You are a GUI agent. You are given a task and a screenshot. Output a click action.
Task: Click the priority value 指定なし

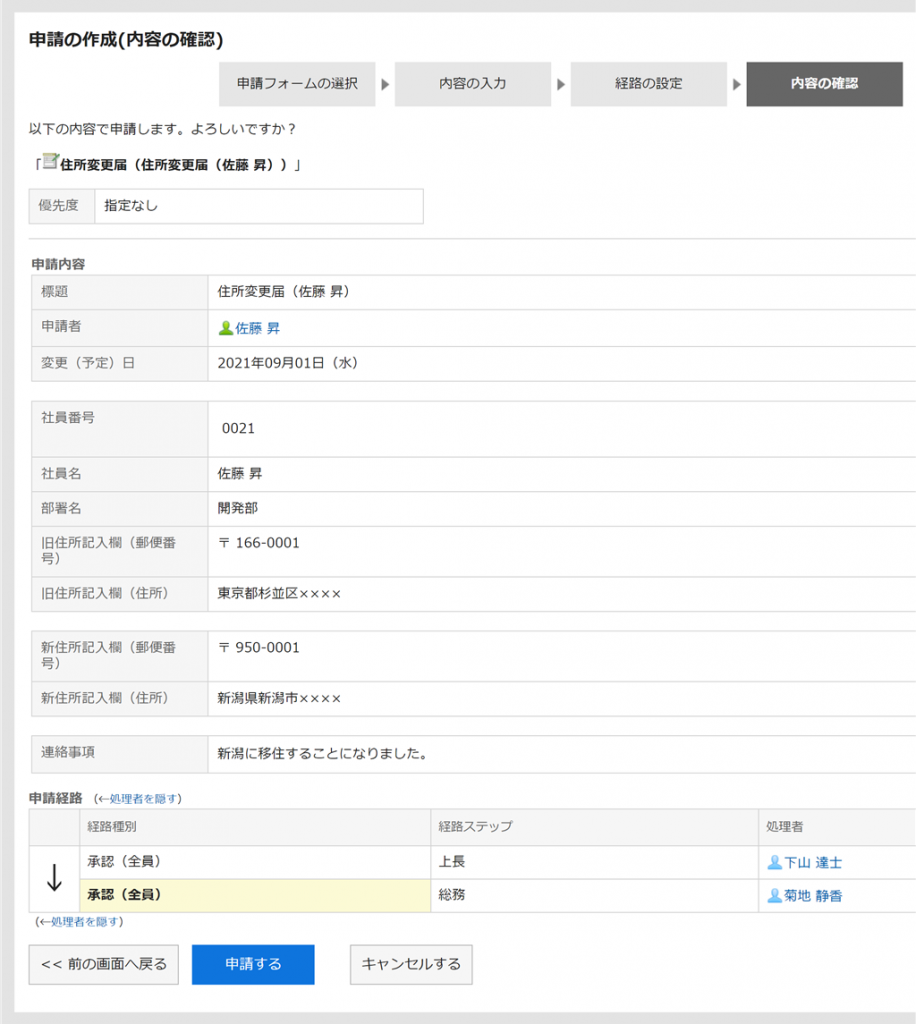point(131,206)
